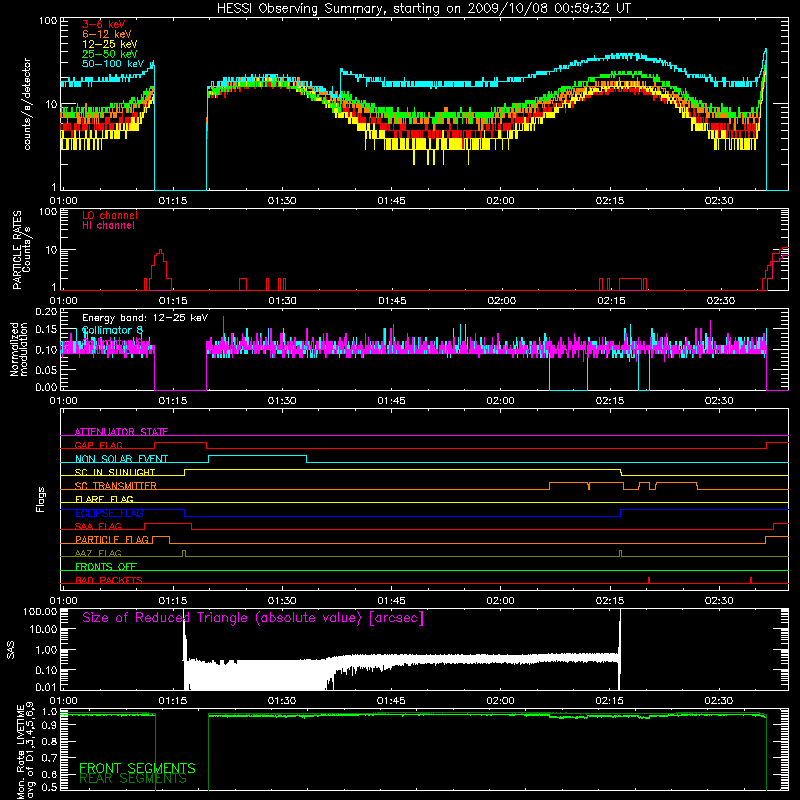Screen dimensions: 800x800
Task: Click the yellow 12-25 keV count-rate legend label
Action: [110, 44]
